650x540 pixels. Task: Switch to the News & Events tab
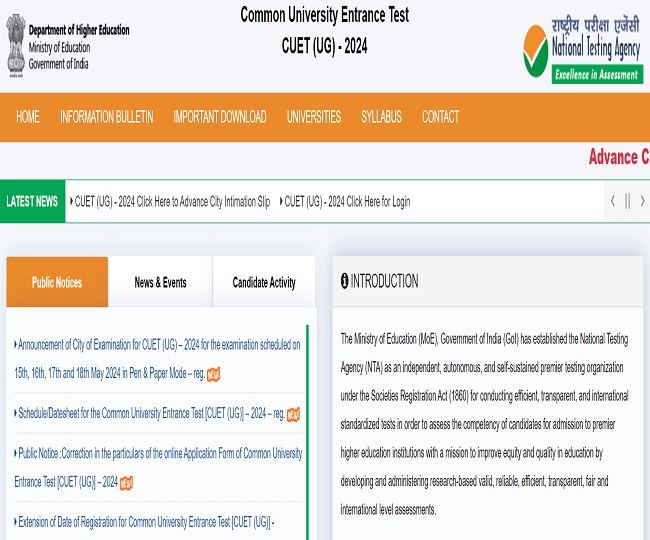coord(160,283)
